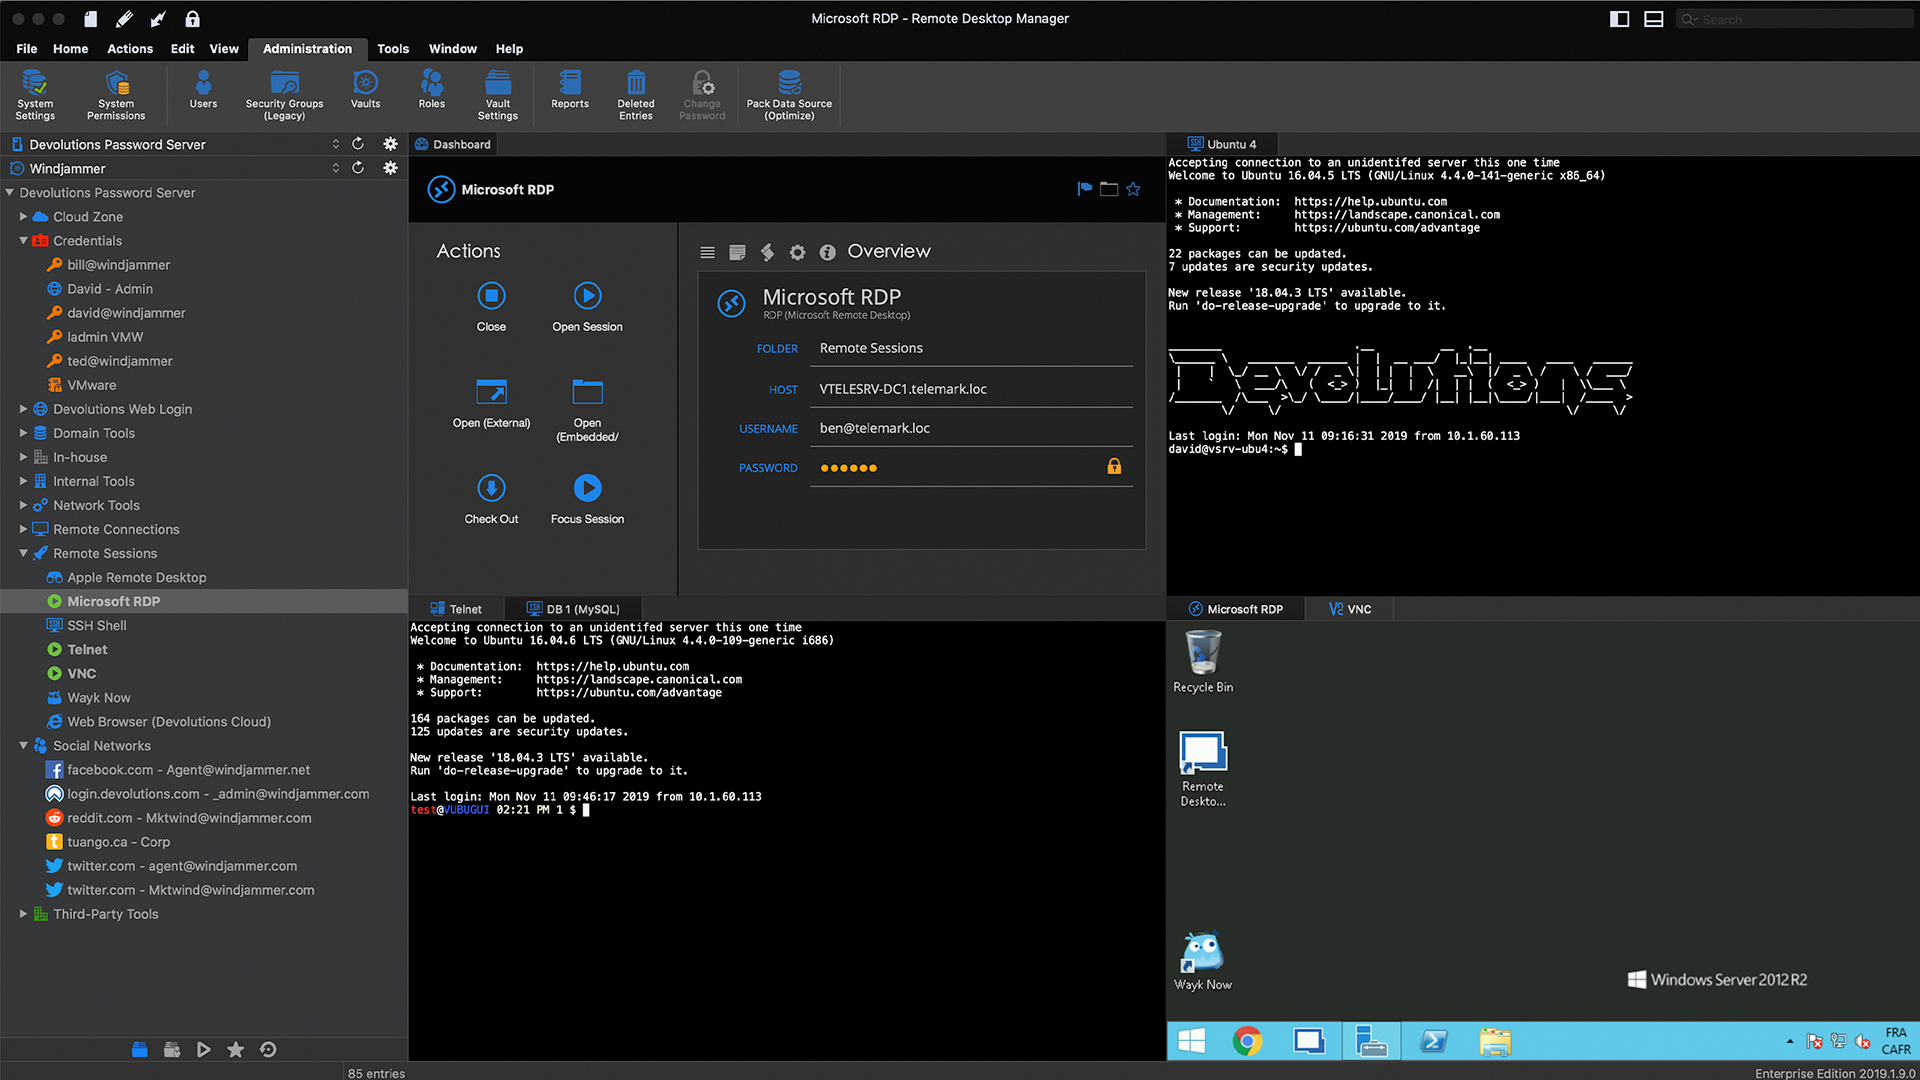
Task: Select the Administration menu tab
Action: point(307,49)
